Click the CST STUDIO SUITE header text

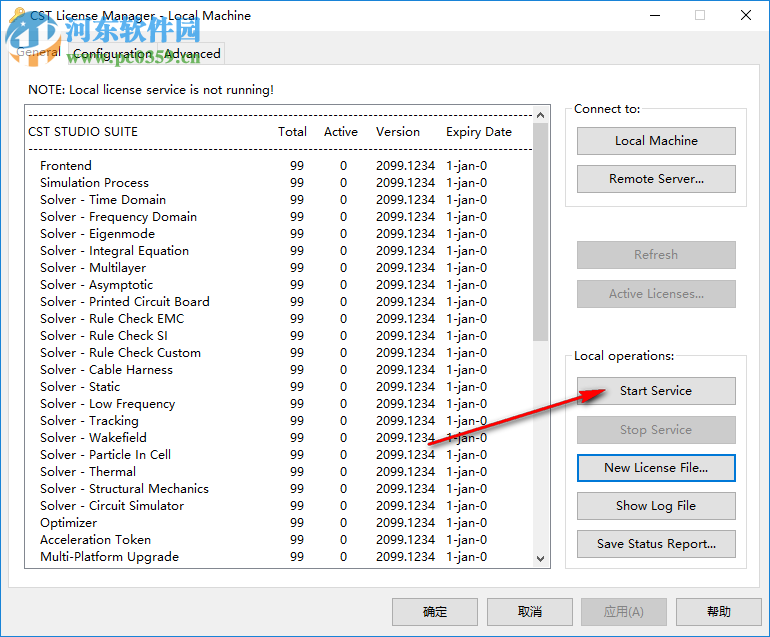83,132
